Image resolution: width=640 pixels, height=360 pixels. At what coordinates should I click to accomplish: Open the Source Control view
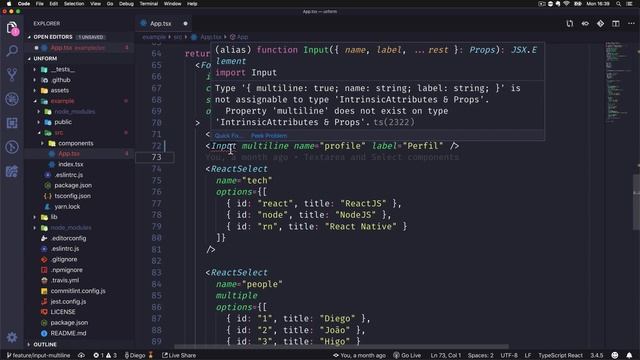click(x=12, y=74)
